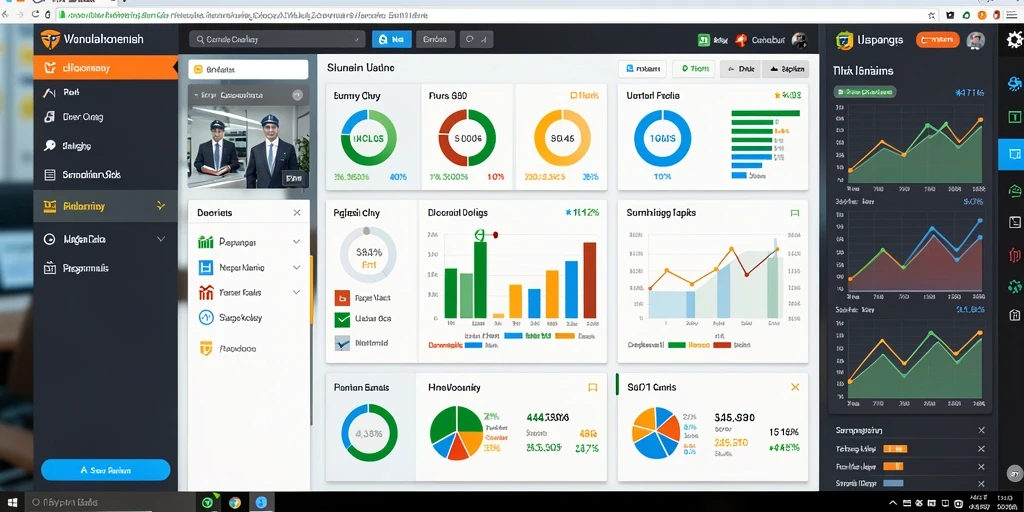Expand the Magen Cata sidebar chevron
Viewport: 1024px width, 512px height.
[161, 239]
